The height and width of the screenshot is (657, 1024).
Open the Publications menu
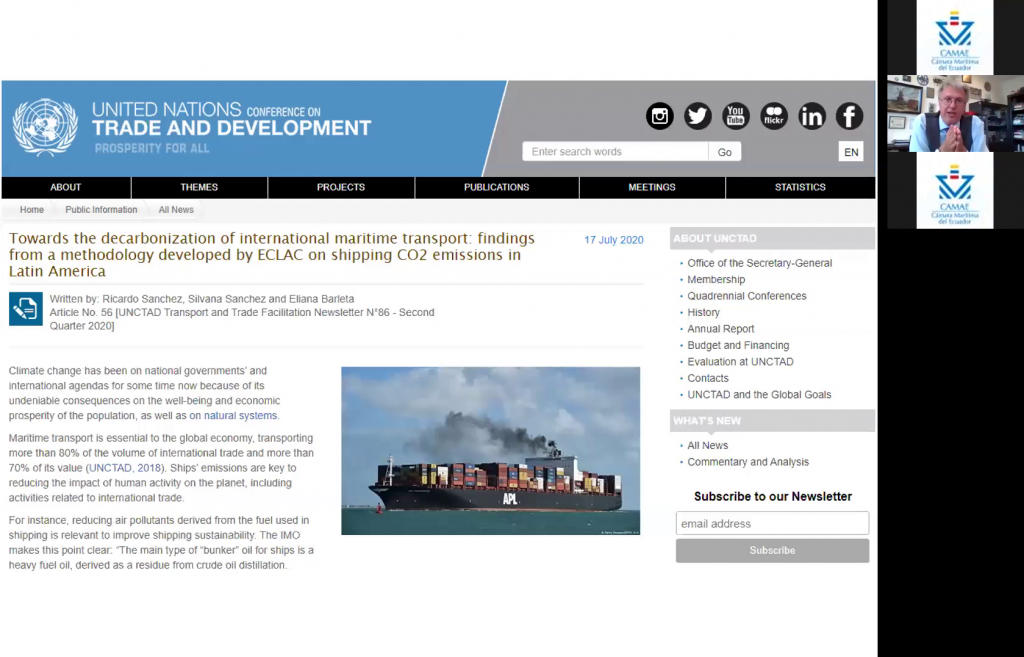point(496,187)
